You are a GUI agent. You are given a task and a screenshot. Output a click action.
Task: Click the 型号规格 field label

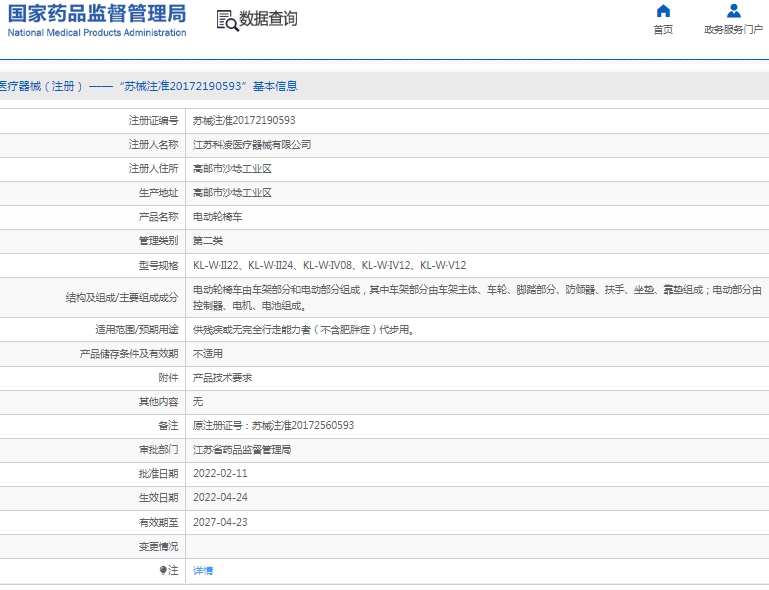click(x=158, y=265)
